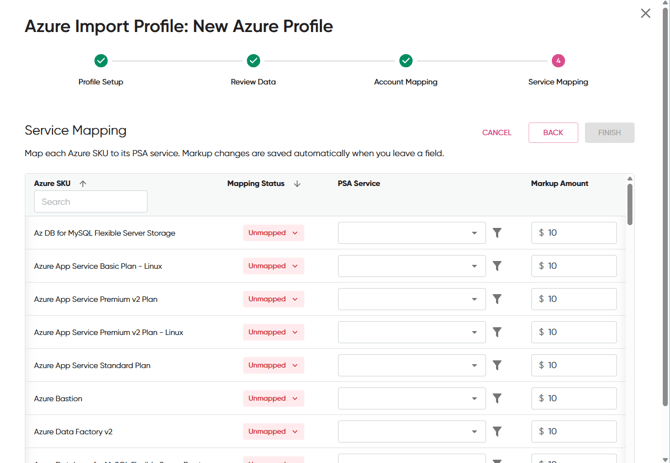This screenshot has width=670, height=463.
Task: Open PSA Service dropdown for Az DB for MySQL row
Action: coord(411,233)
